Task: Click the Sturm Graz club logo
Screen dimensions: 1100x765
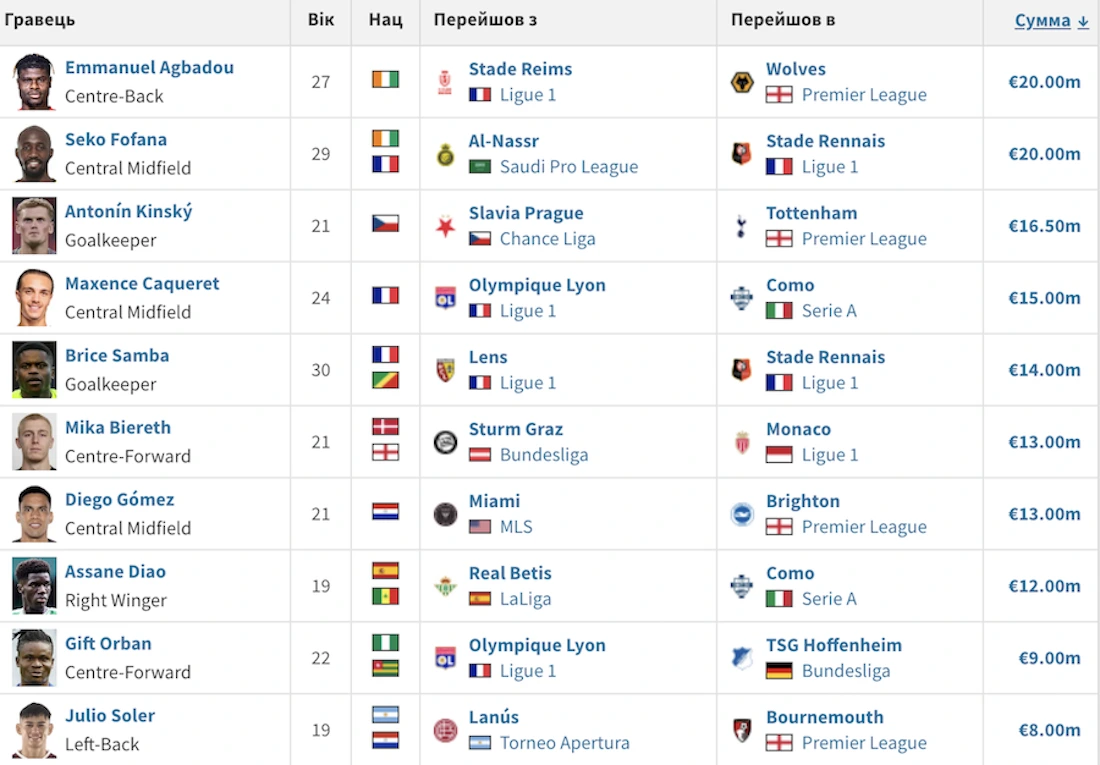Action: 445,442
